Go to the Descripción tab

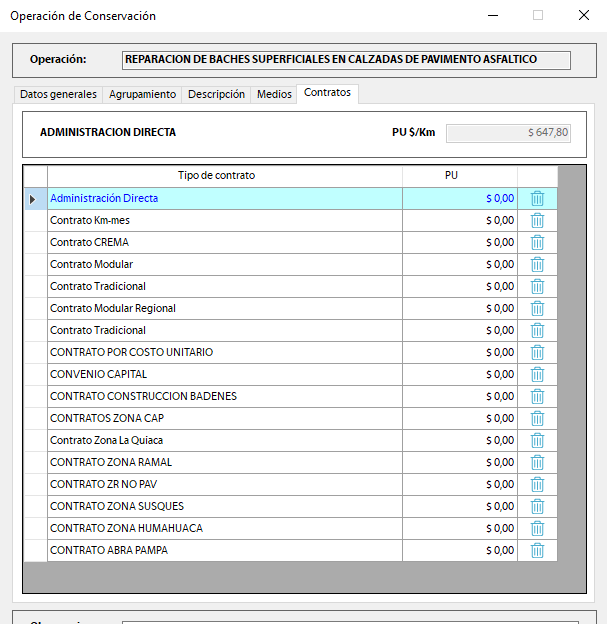click(216, 94)
